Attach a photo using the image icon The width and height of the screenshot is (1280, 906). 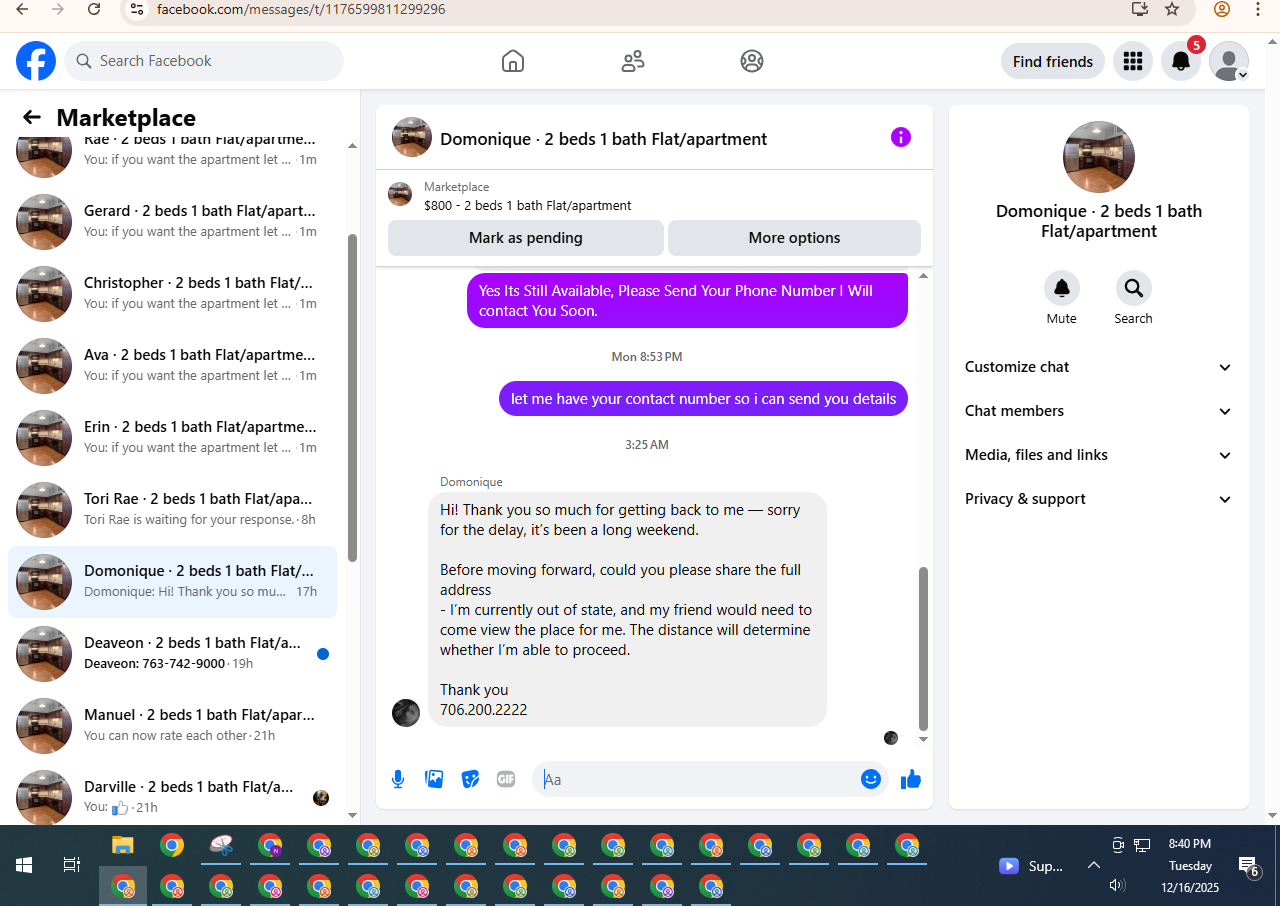click(x=434, y=779)
